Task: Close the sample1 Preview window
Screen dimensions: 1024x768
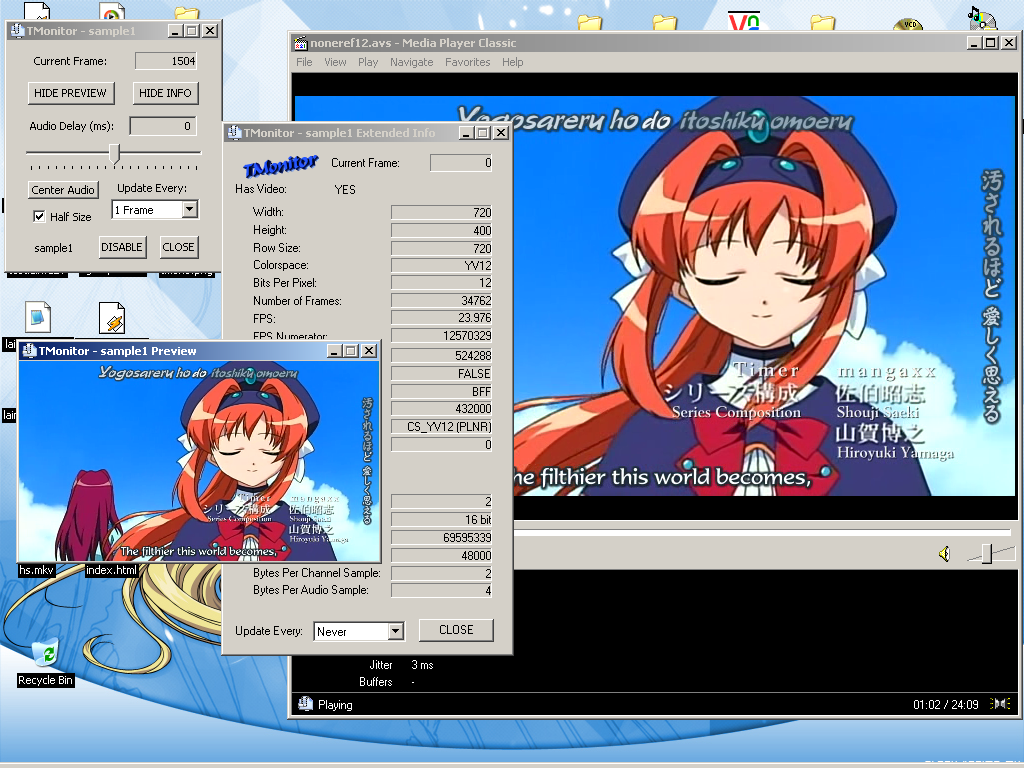Action: click(x=369, y=351)
